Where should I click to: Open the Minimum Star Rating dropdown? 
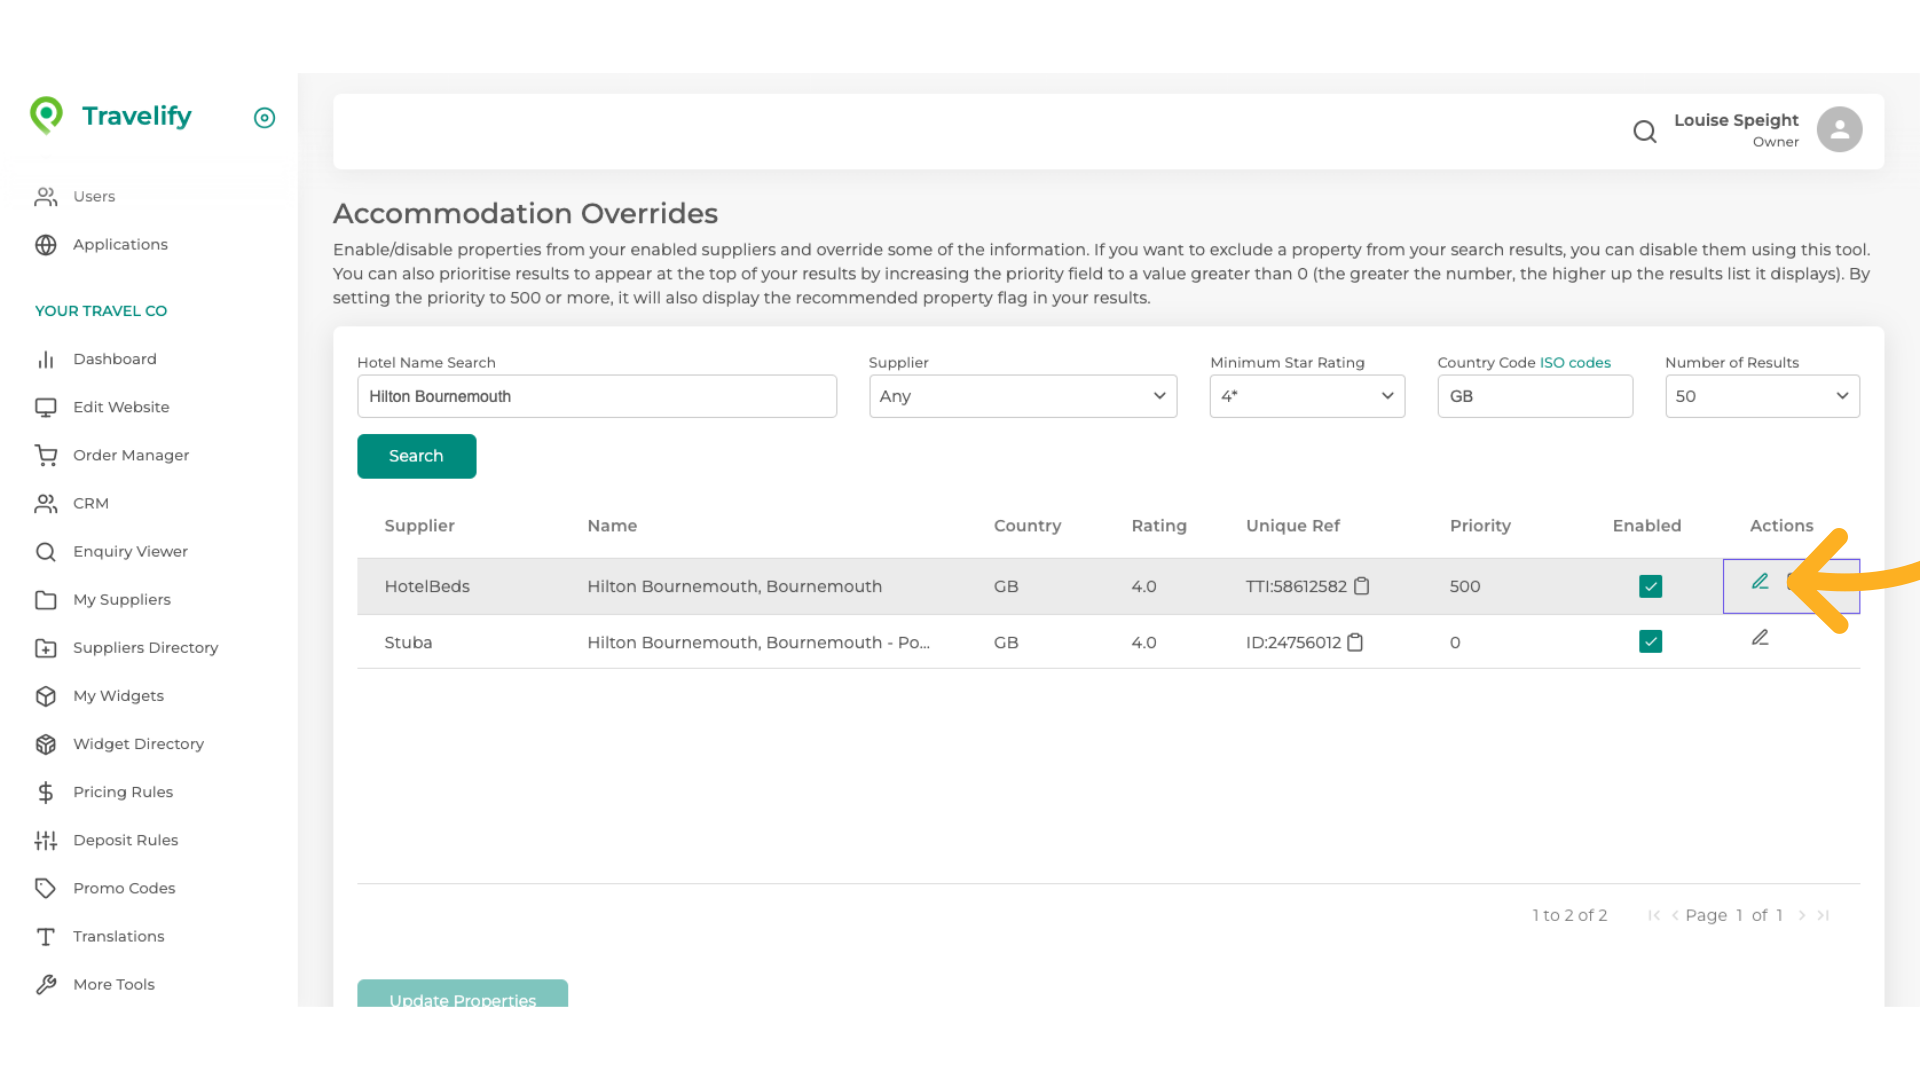(x=1306, y=396)
